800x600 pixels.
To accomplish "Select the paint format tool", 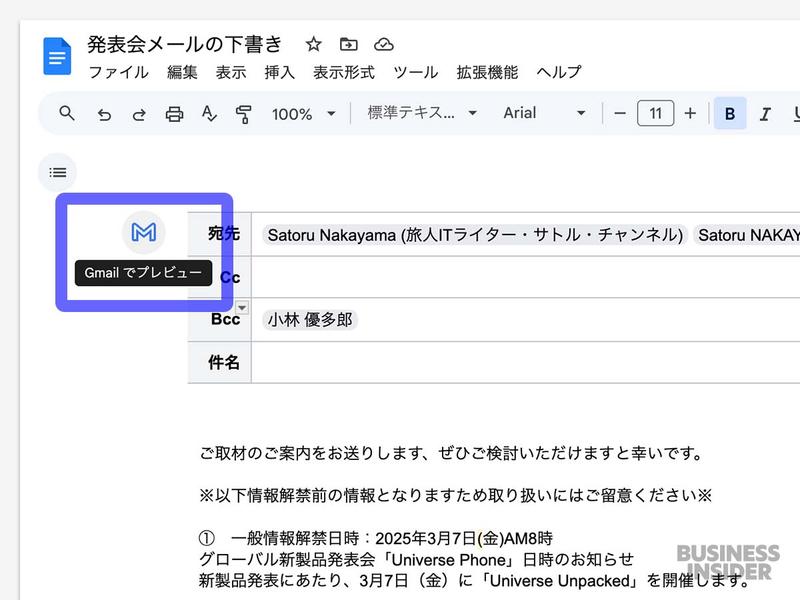I will pyautogui.click(x=243, y=114).
